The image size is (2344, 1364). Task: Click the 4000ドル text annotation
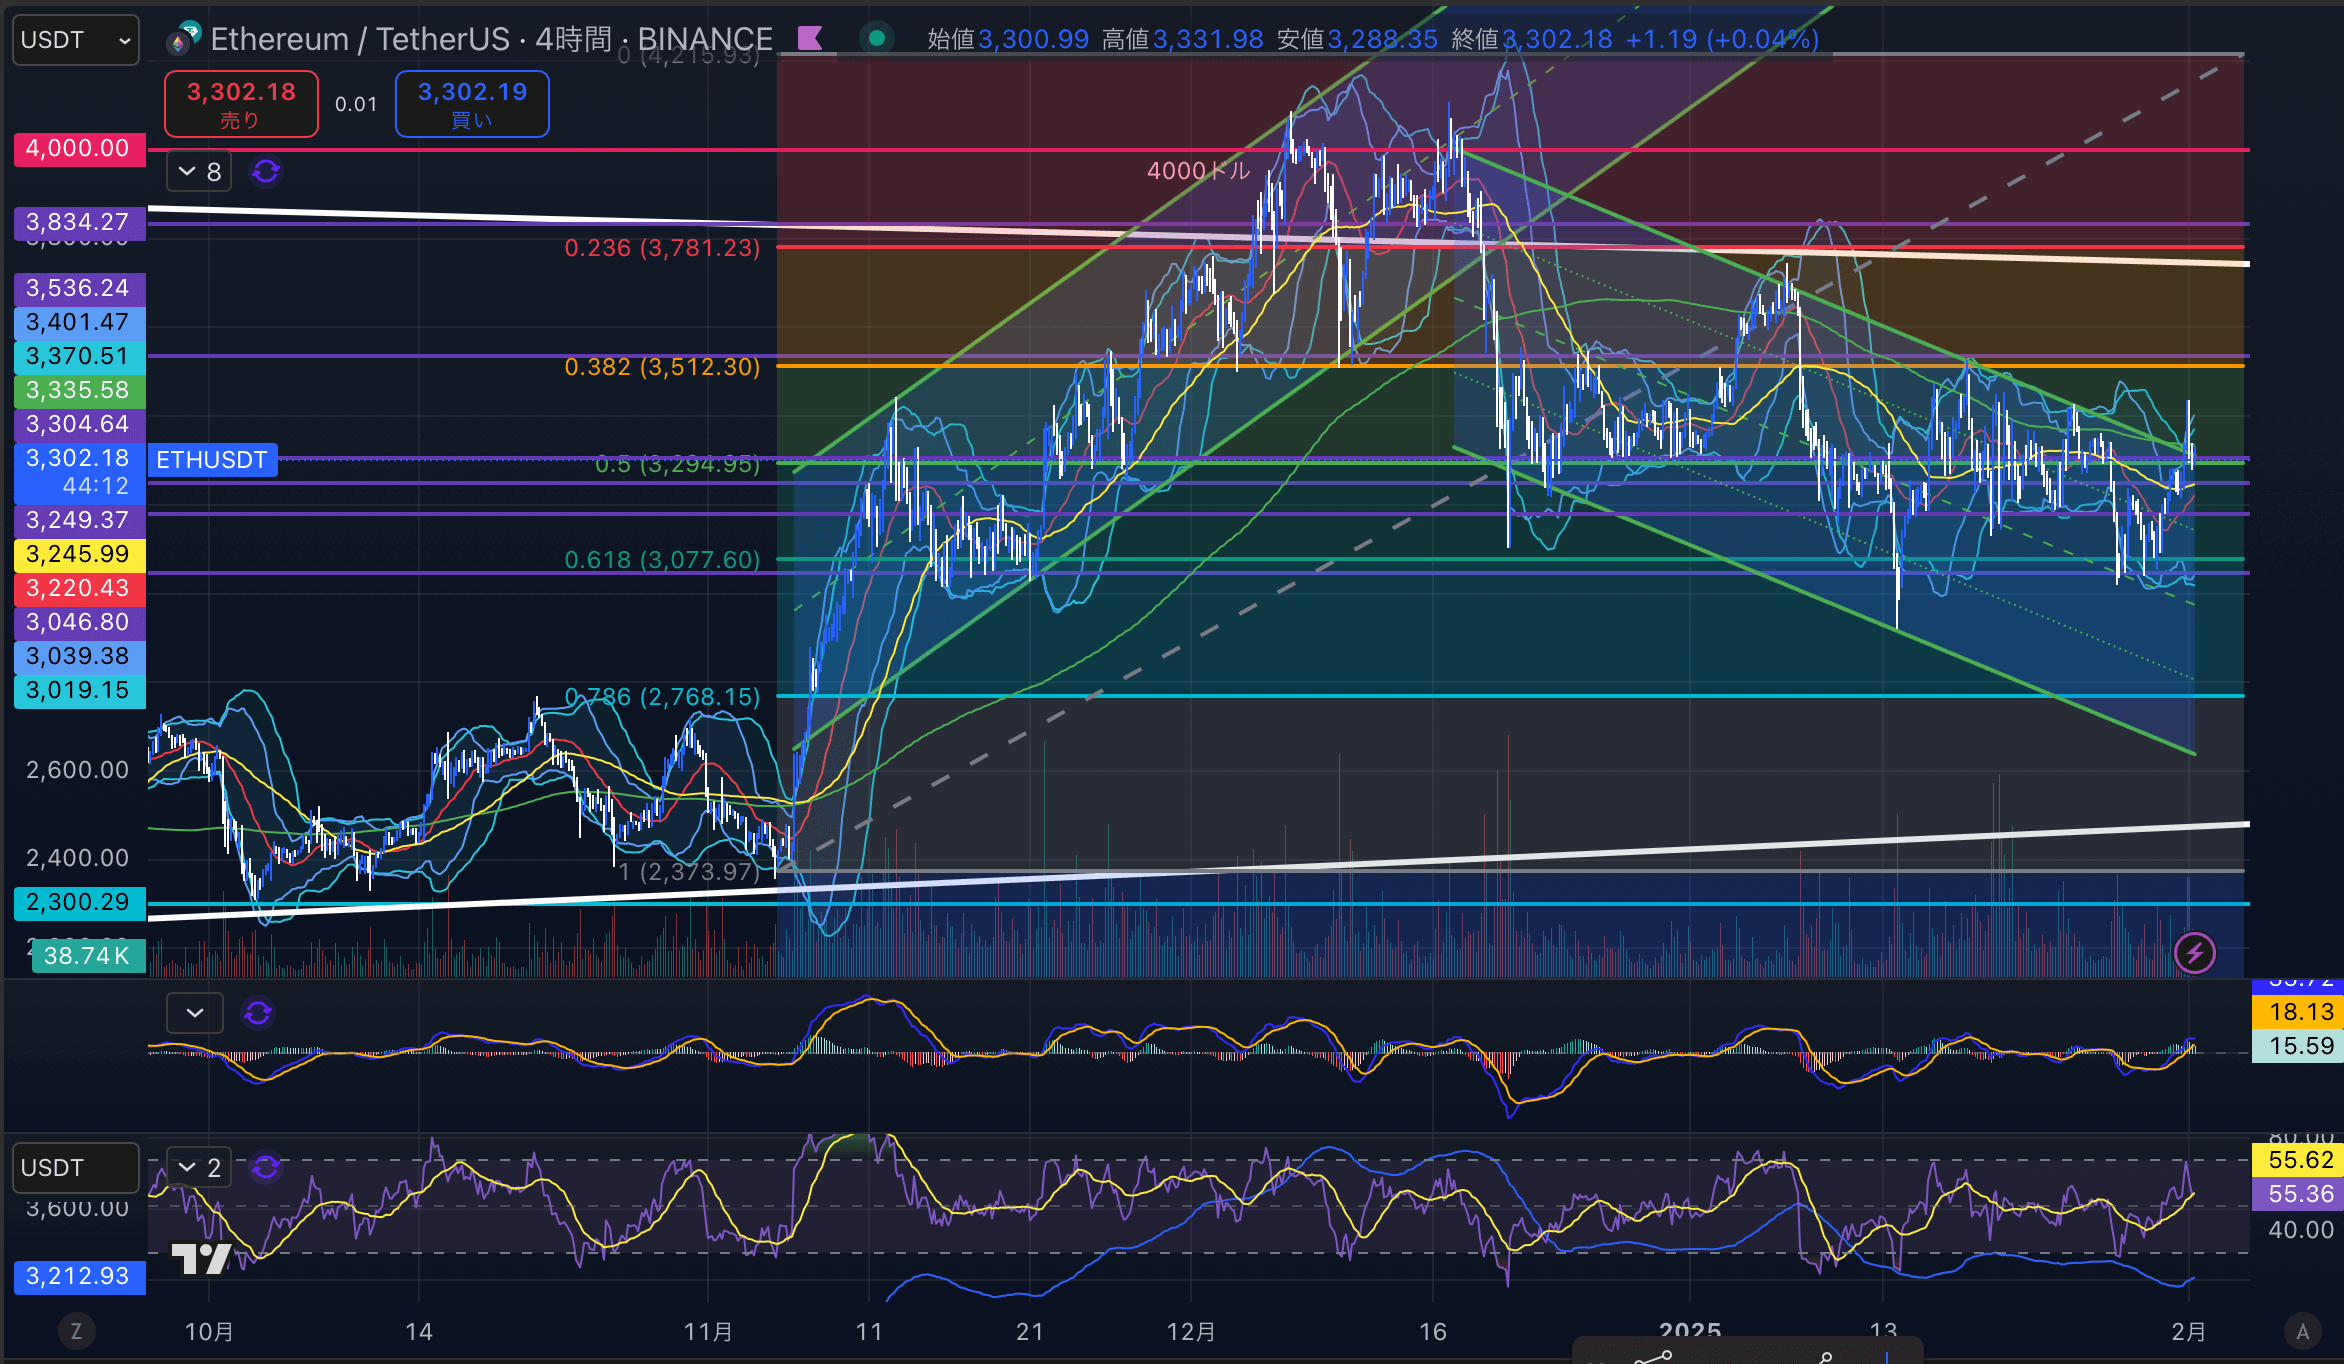1199,171
